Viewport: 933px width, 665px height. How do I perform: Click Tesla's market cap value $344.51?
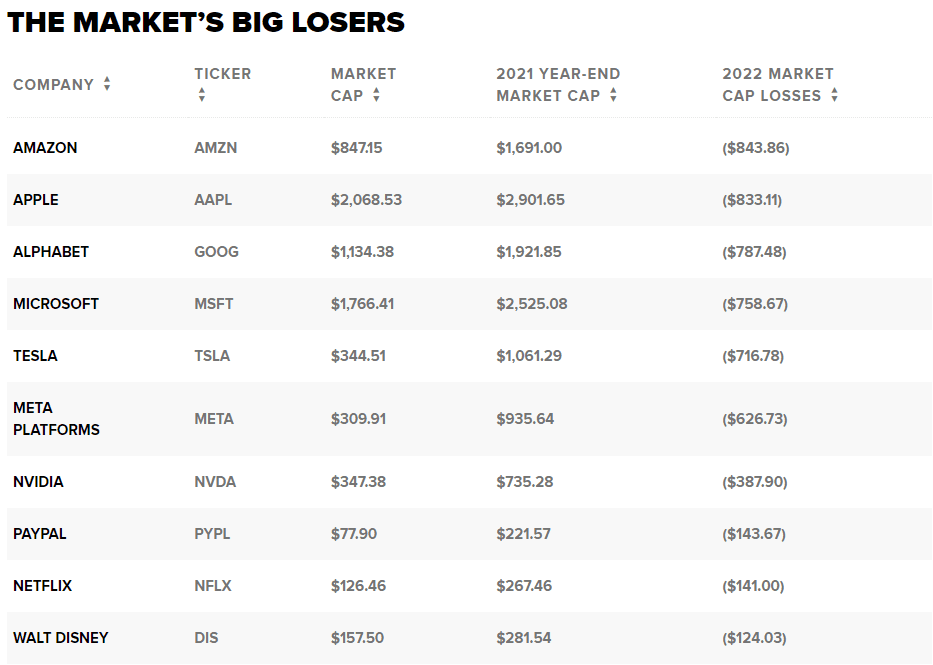358,356
